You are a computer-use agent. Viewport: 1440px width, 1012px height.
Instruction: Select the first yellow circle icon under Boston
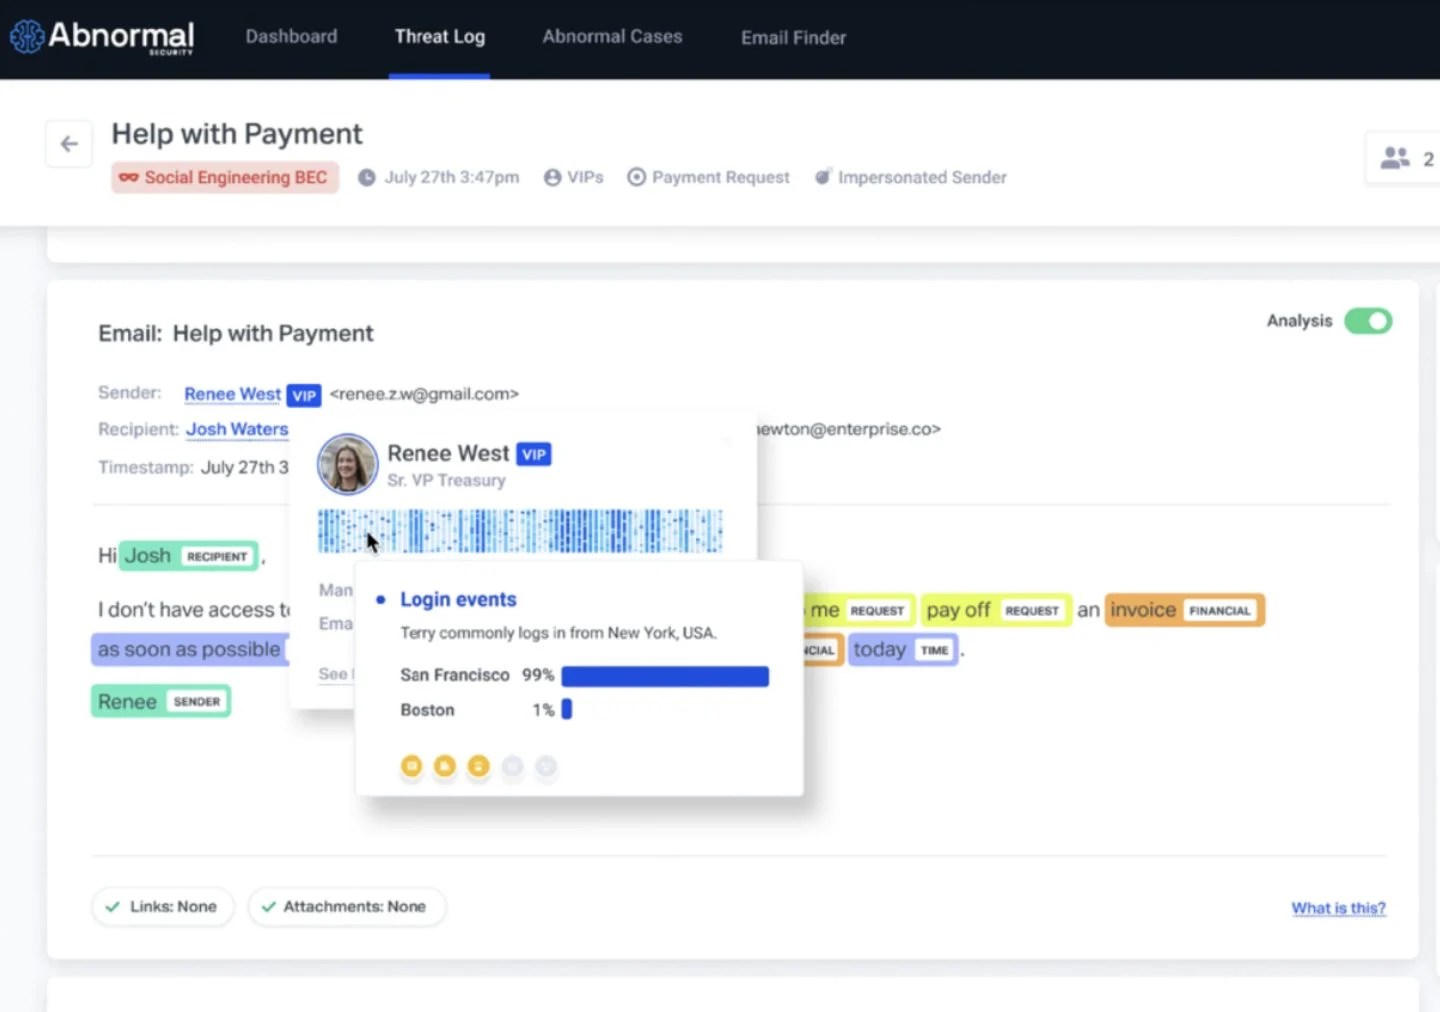(411, 766)
